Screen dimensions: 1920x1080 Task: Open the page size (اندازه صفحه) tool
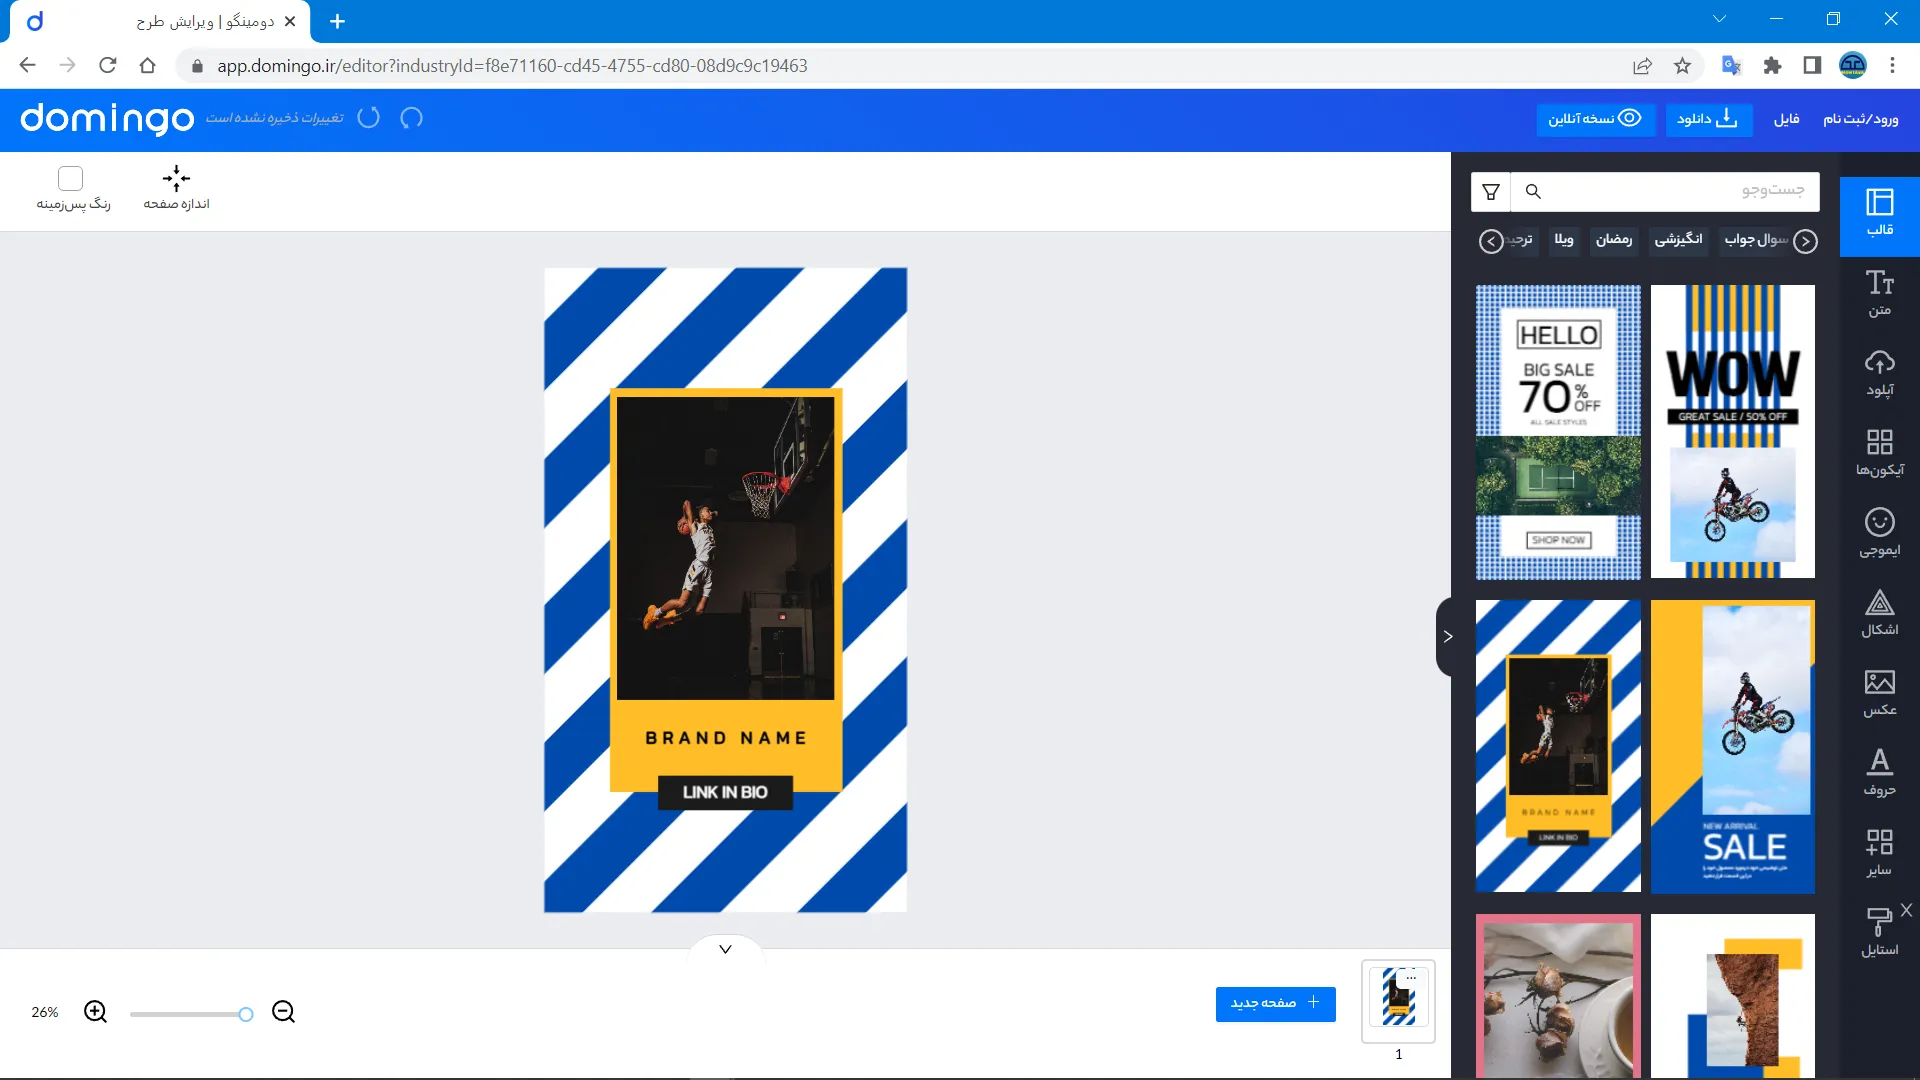[x=176, y=188]
